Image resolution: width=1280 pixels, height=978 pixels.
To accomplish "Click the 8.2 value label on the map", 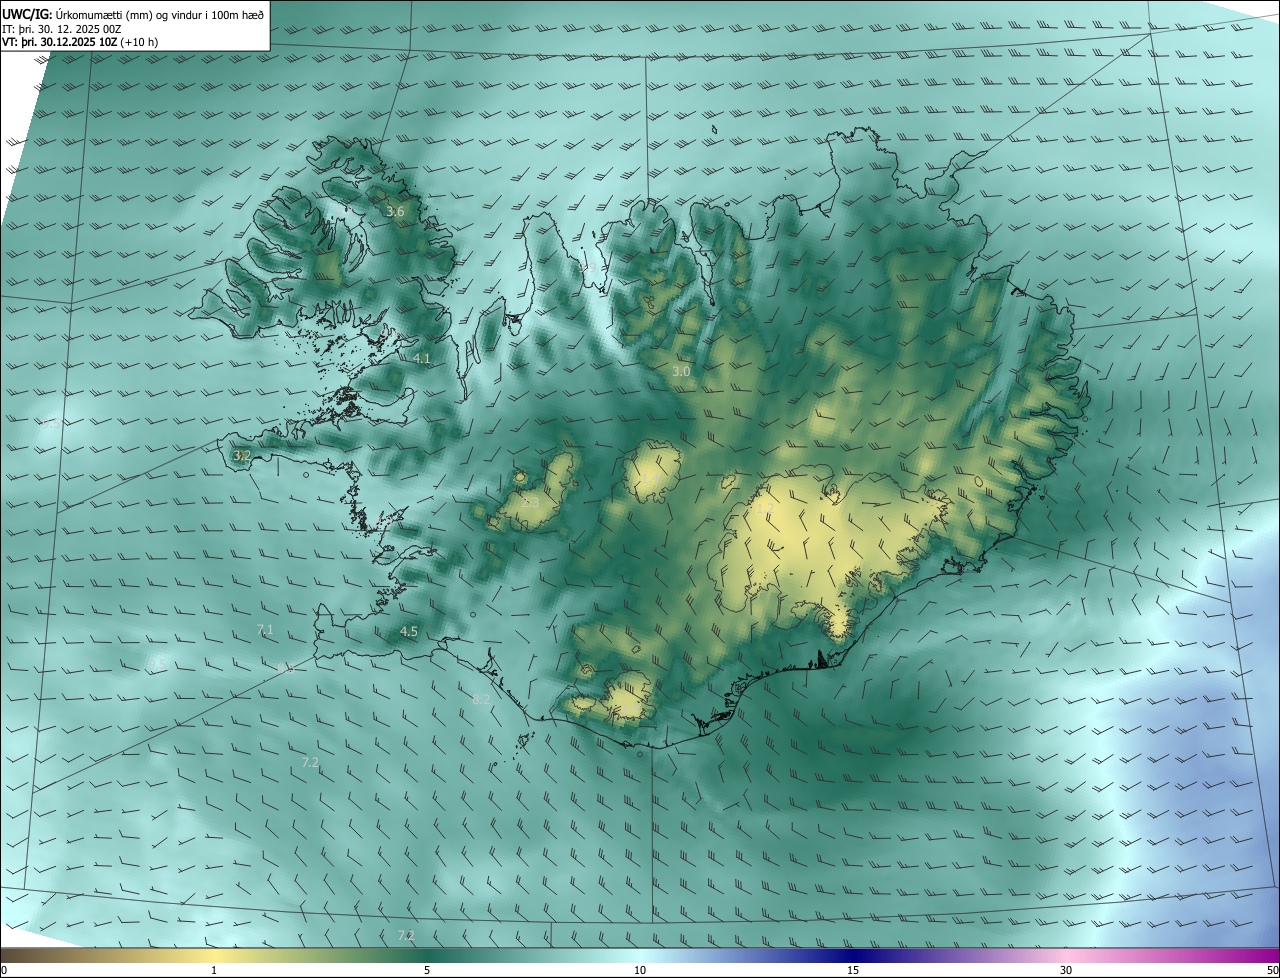I will pos(481,699).
